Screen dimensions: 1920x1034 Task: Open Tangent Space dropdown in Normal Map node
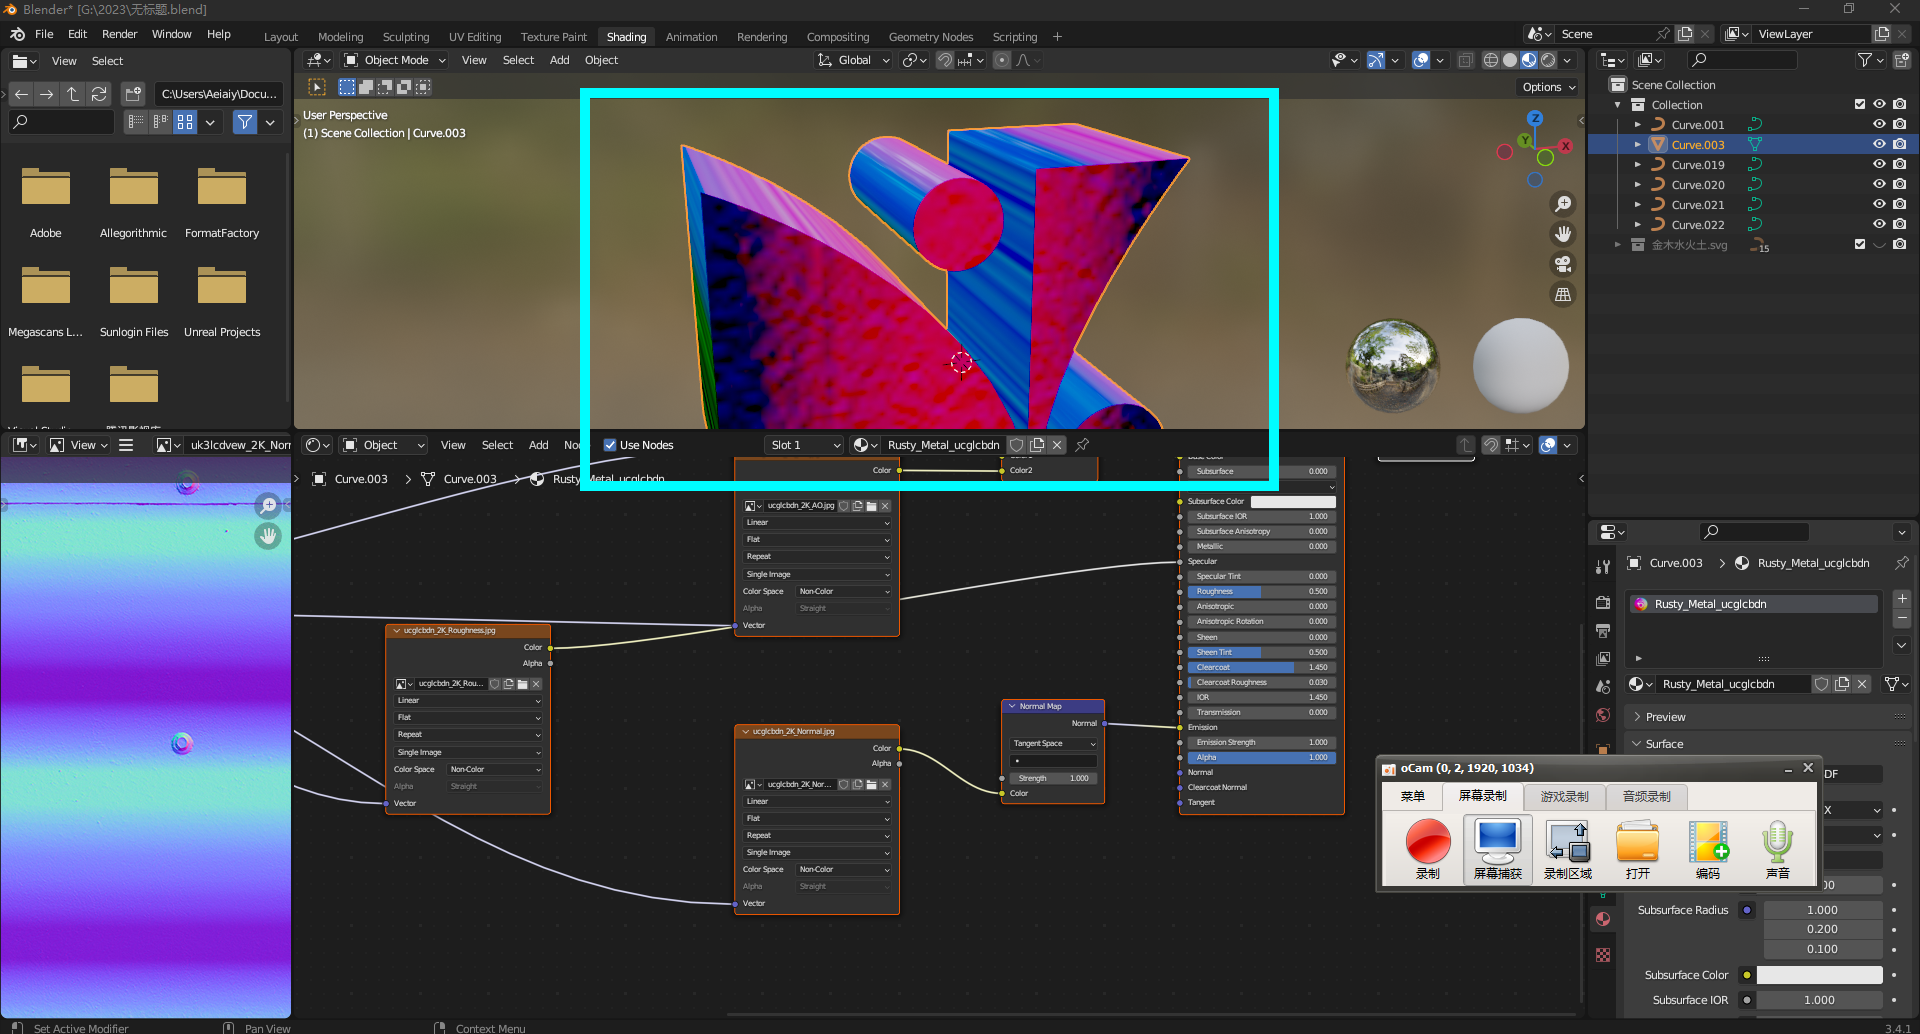[x=1054, y=744]
